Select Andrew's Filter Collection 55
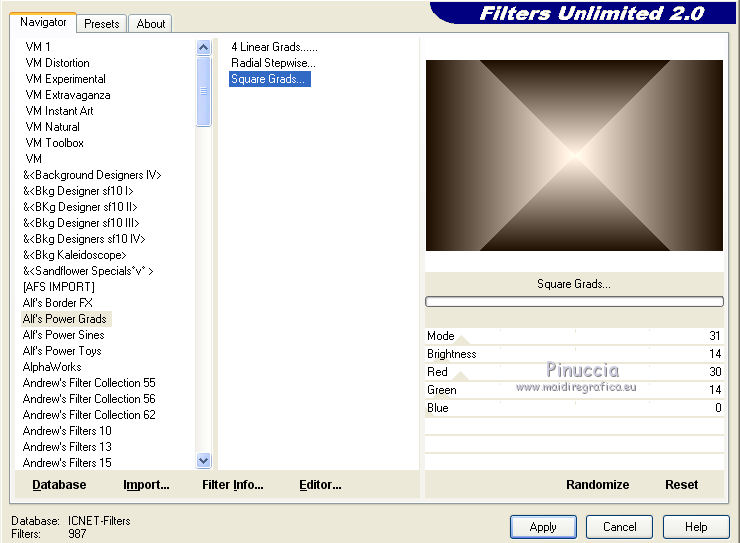Image resolution: width=740 pixels, height=543 pixels. [89, 383]
